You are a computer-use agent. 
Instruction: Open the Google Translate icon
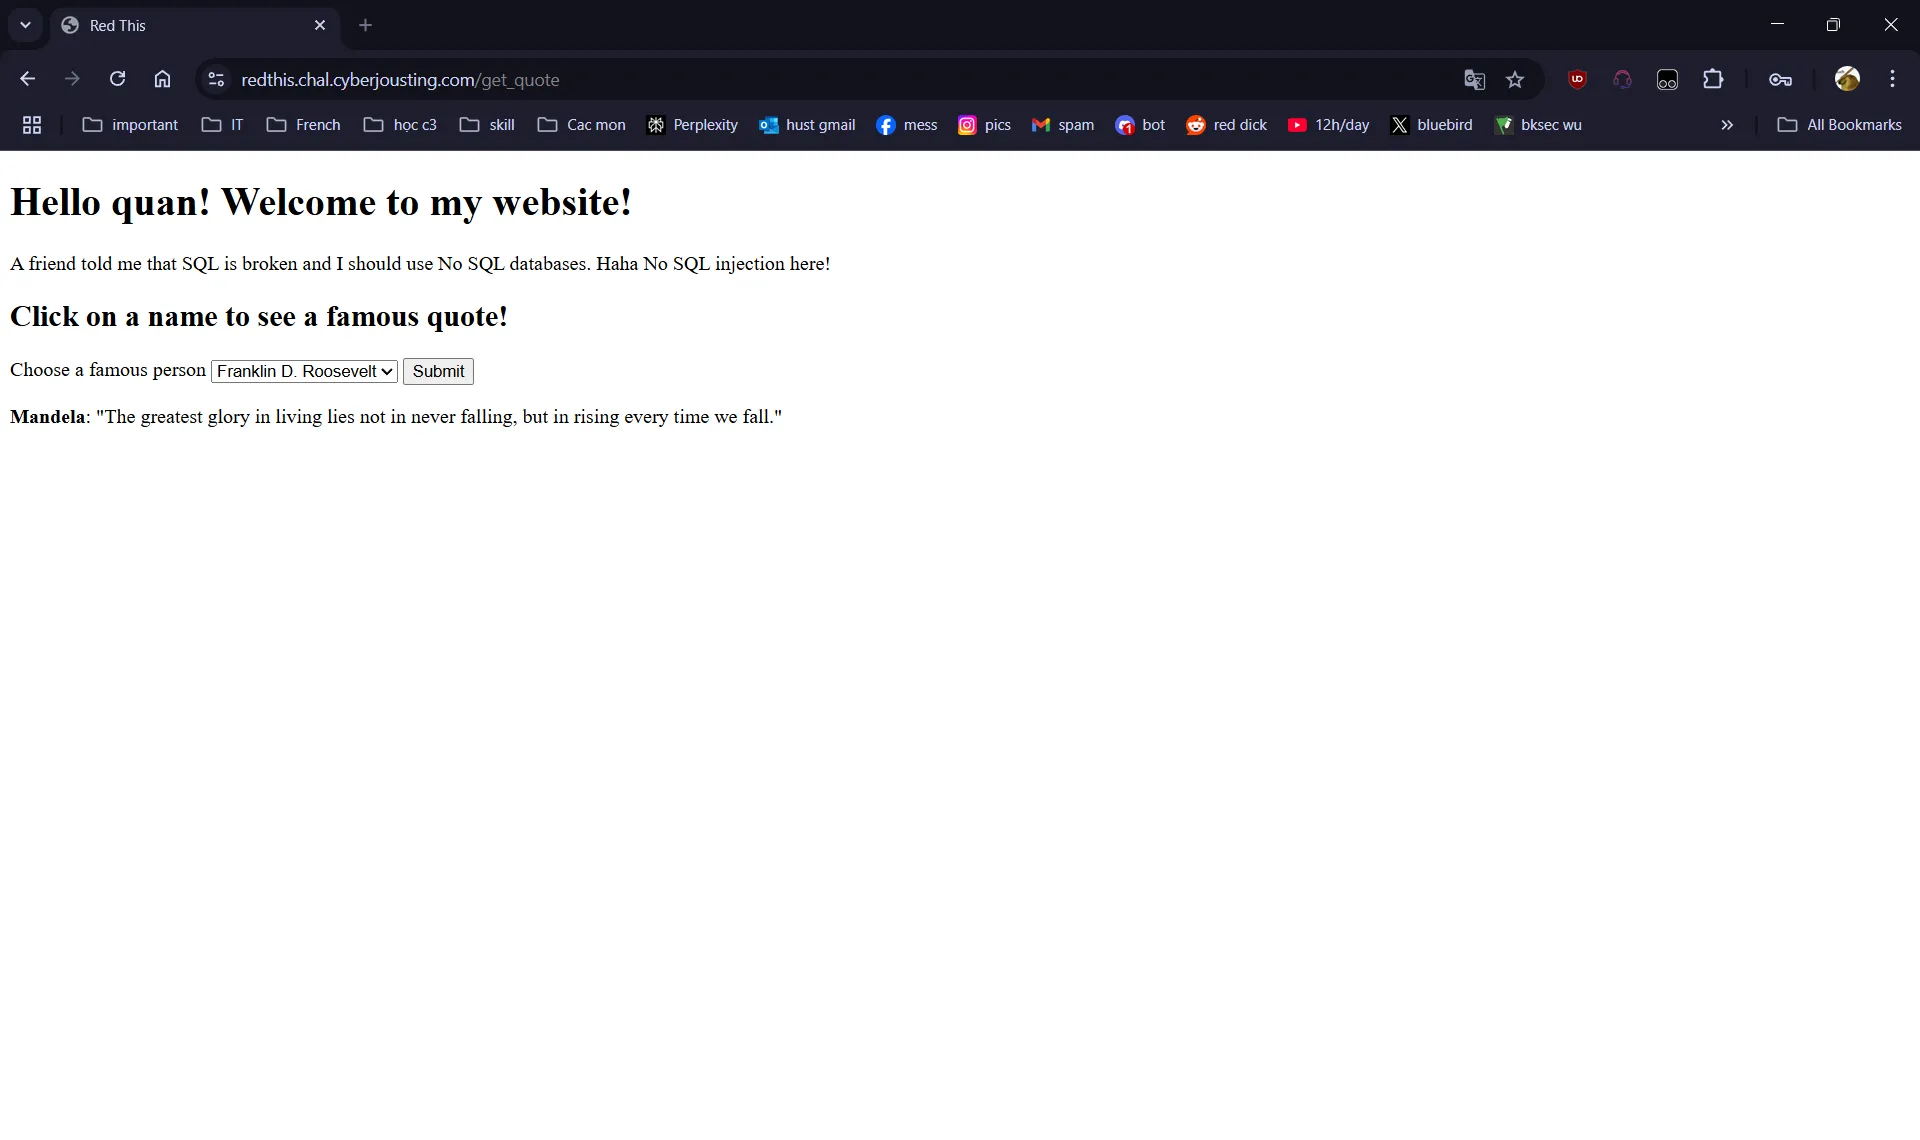click(1474, 80)
